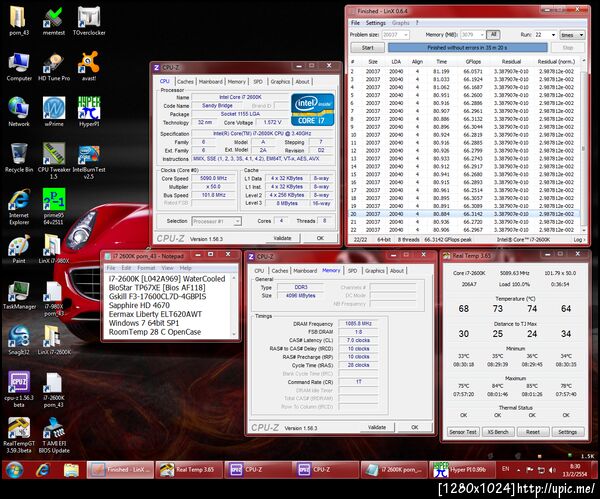Open the Run count dropdown in LinX
The height and width of the screenshot is (499, 600).
[x=546, y=34]
